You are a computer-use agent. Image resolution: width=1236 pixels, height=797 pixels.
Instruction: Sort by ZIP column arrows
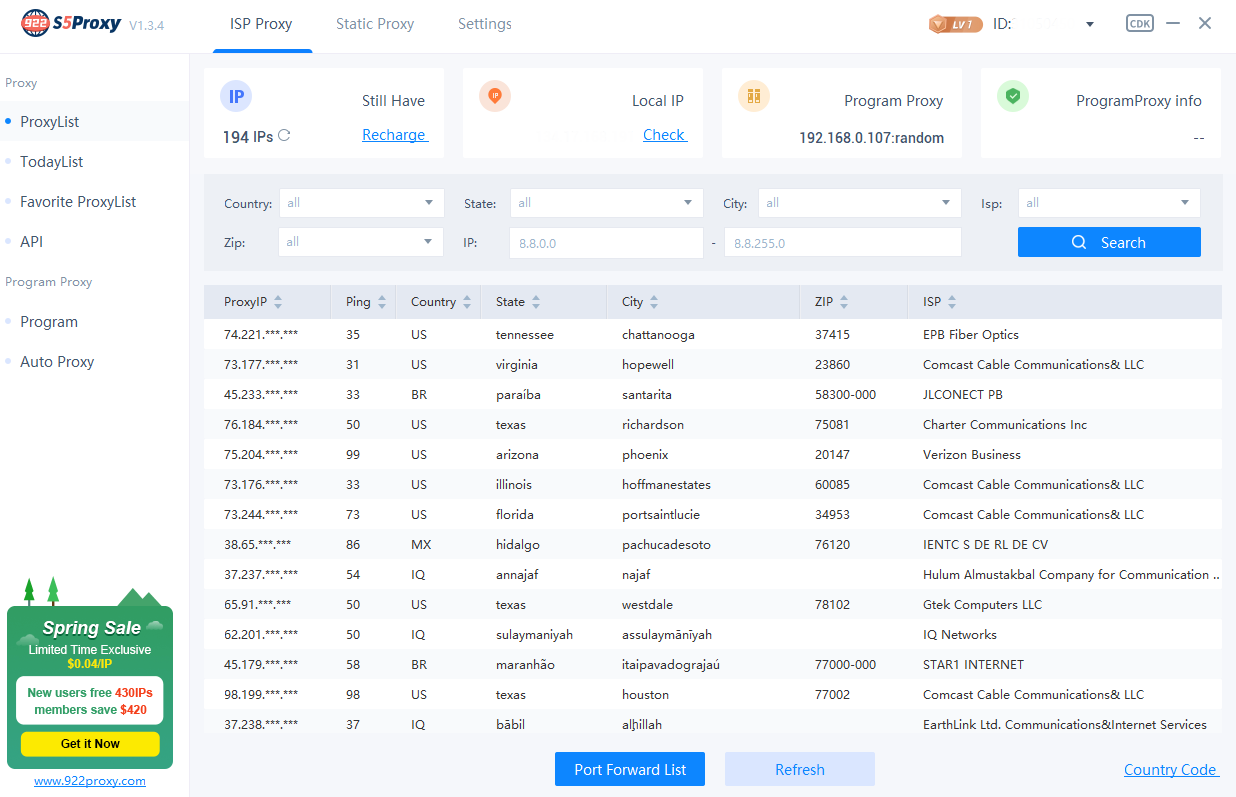(844, 302)
